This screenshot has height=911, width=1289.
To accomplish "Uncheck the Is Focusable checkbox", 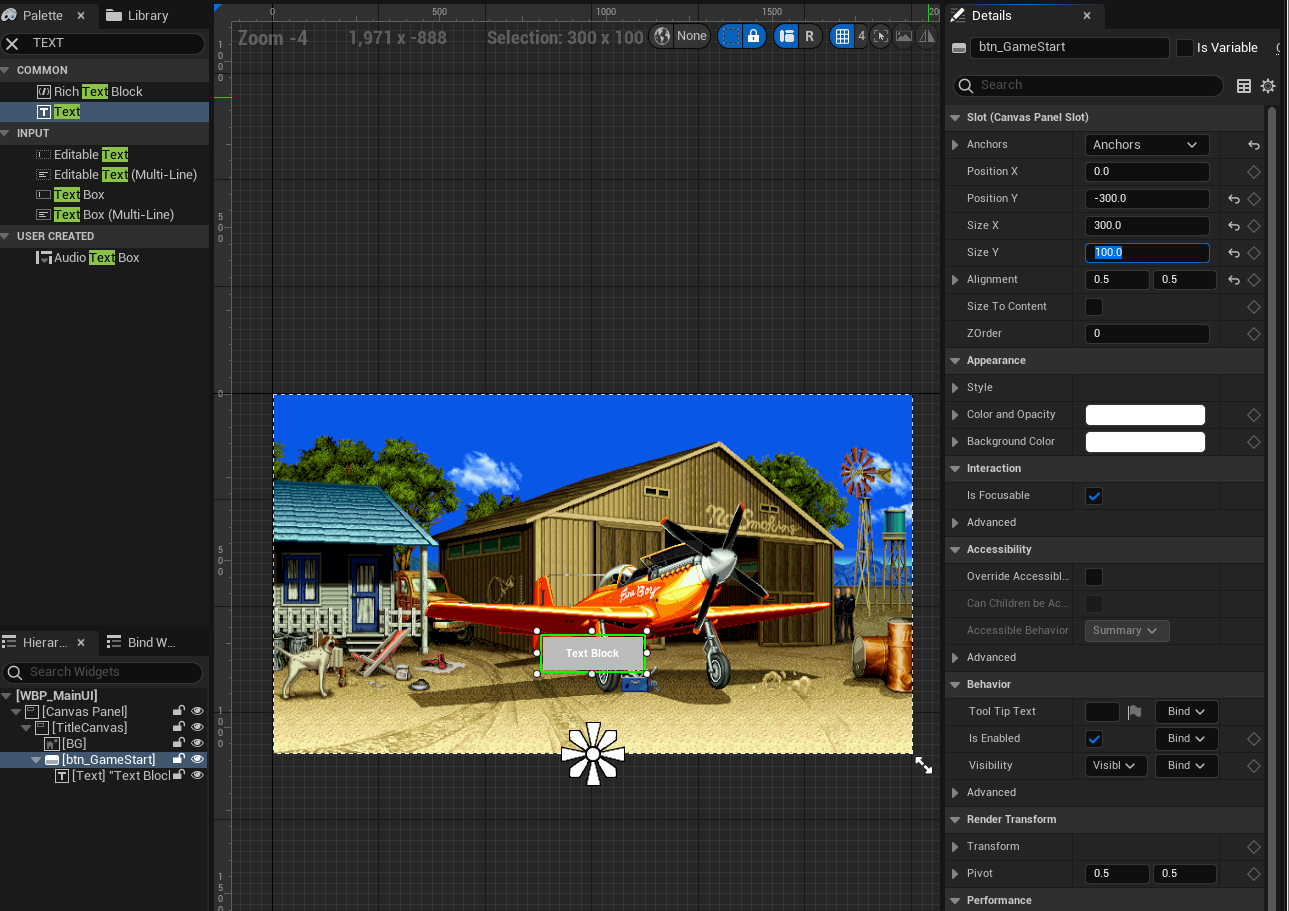I will pos(1094,496).
